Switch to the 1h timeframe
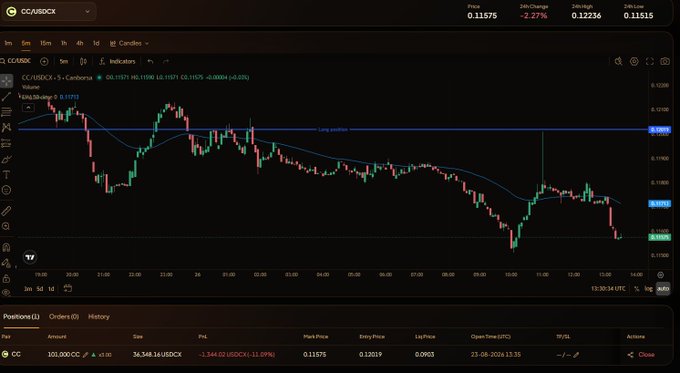This screenshot has height=373, width=680. [x=64, y=43]
